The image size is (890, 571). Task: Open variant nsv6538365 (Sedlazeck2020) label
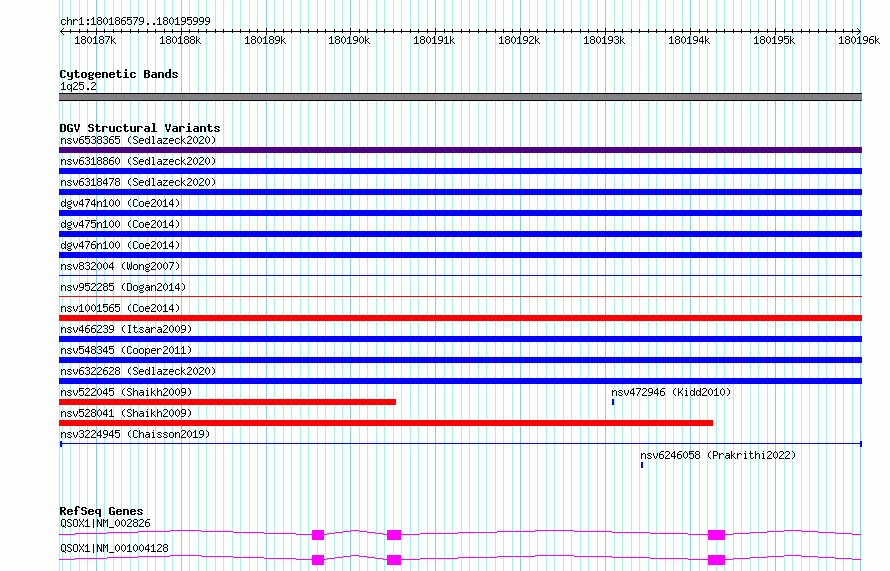(x=138, y=140)
